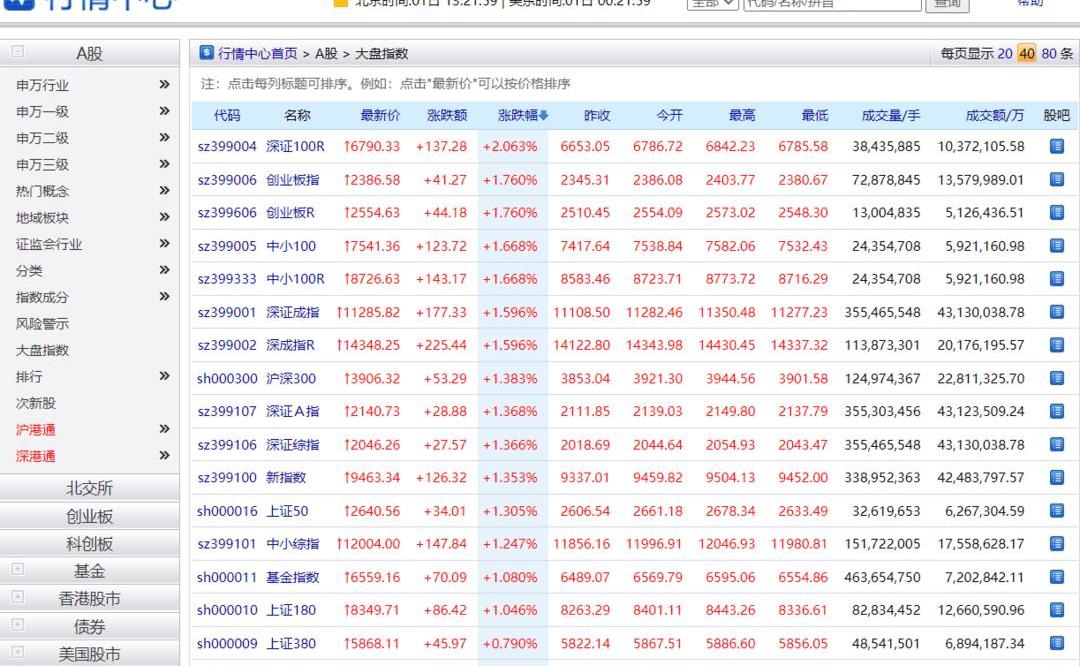
Task: Sort table by 成交额/万 column
Action: (995, 115)
